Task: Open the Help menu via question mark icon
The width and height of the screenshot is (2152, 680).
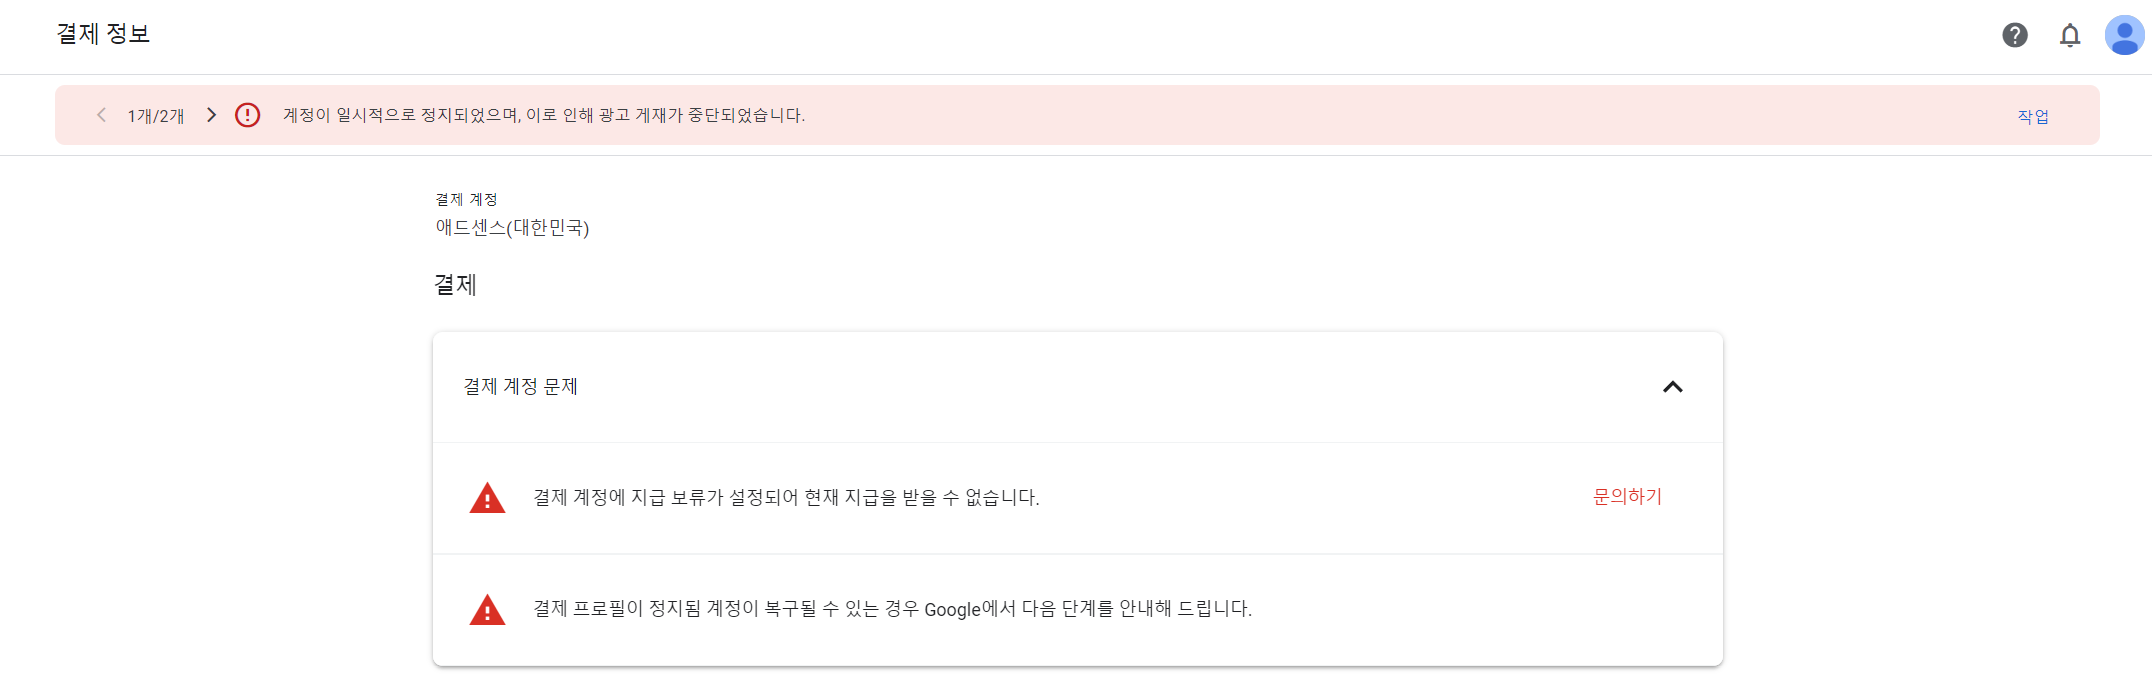Action: [x=2015, y=36]
